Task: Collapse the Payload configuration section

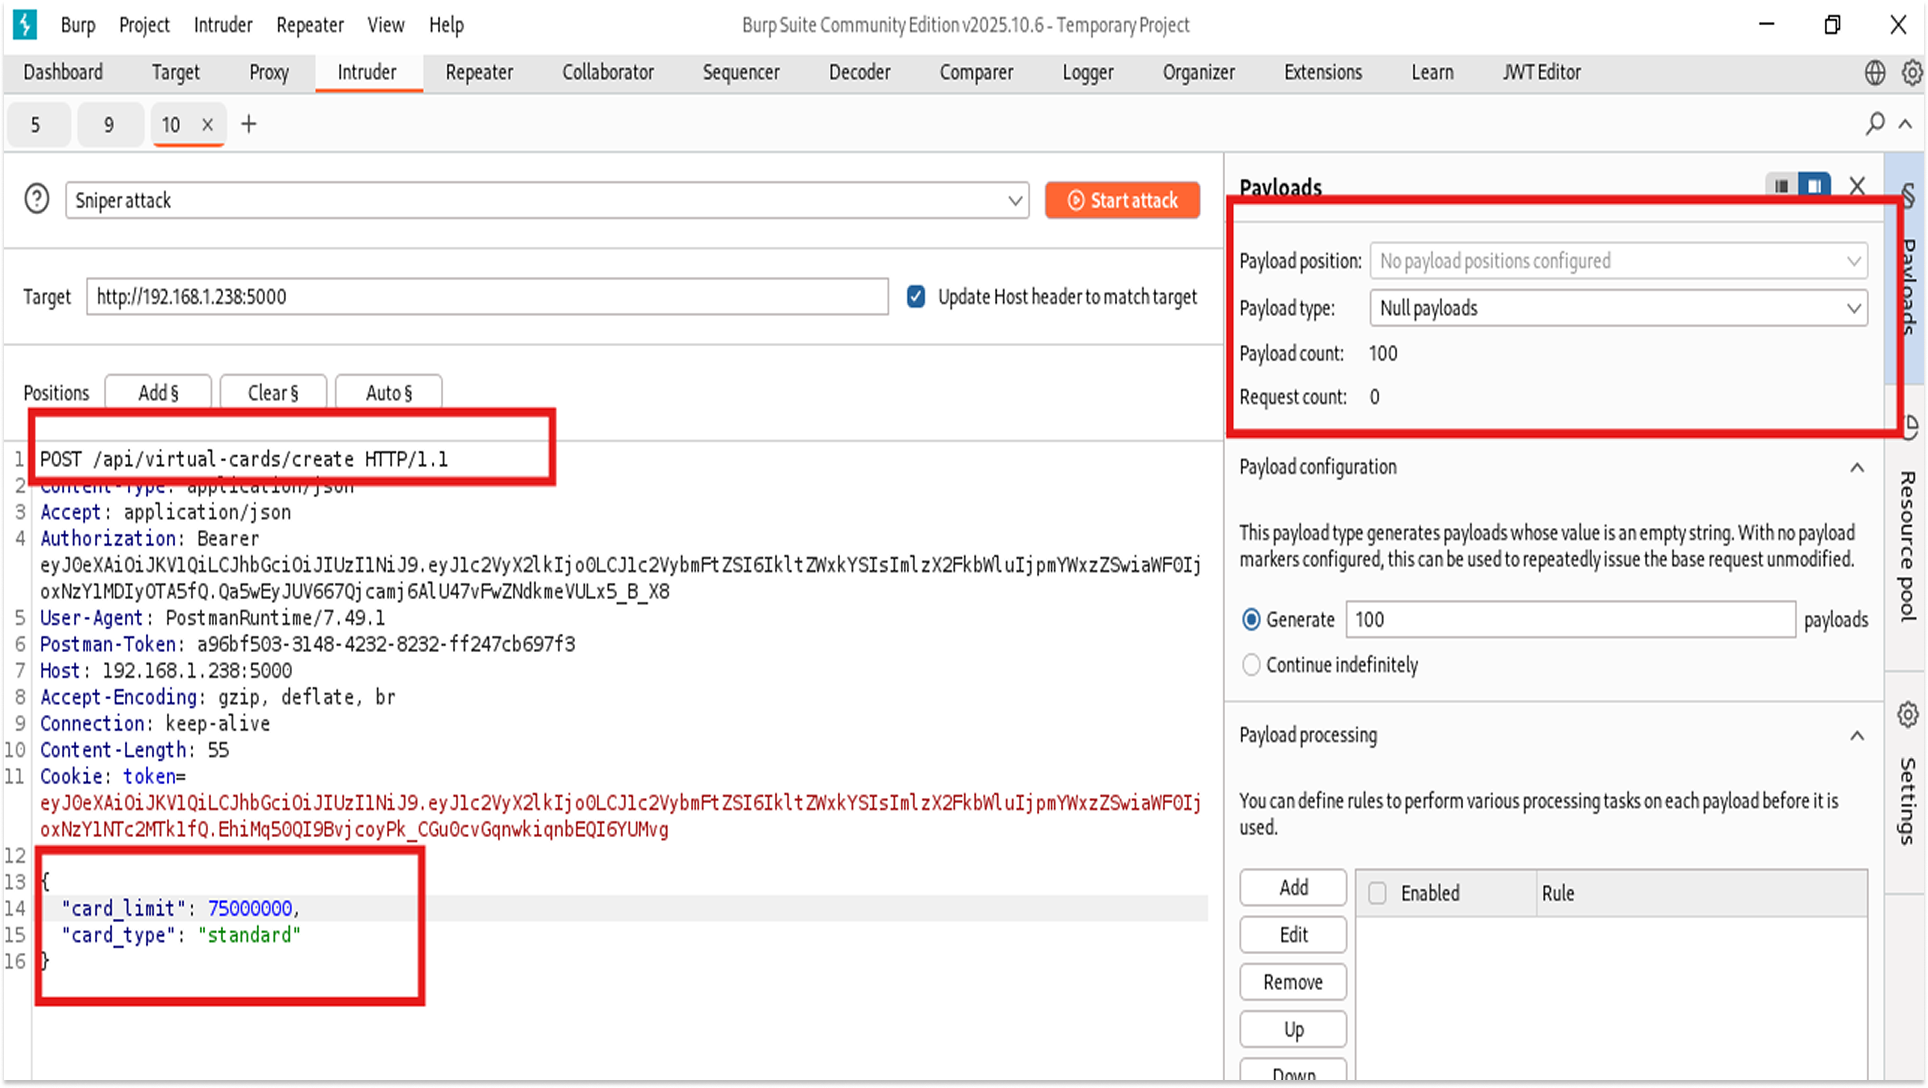Action: coord(1857,467)
